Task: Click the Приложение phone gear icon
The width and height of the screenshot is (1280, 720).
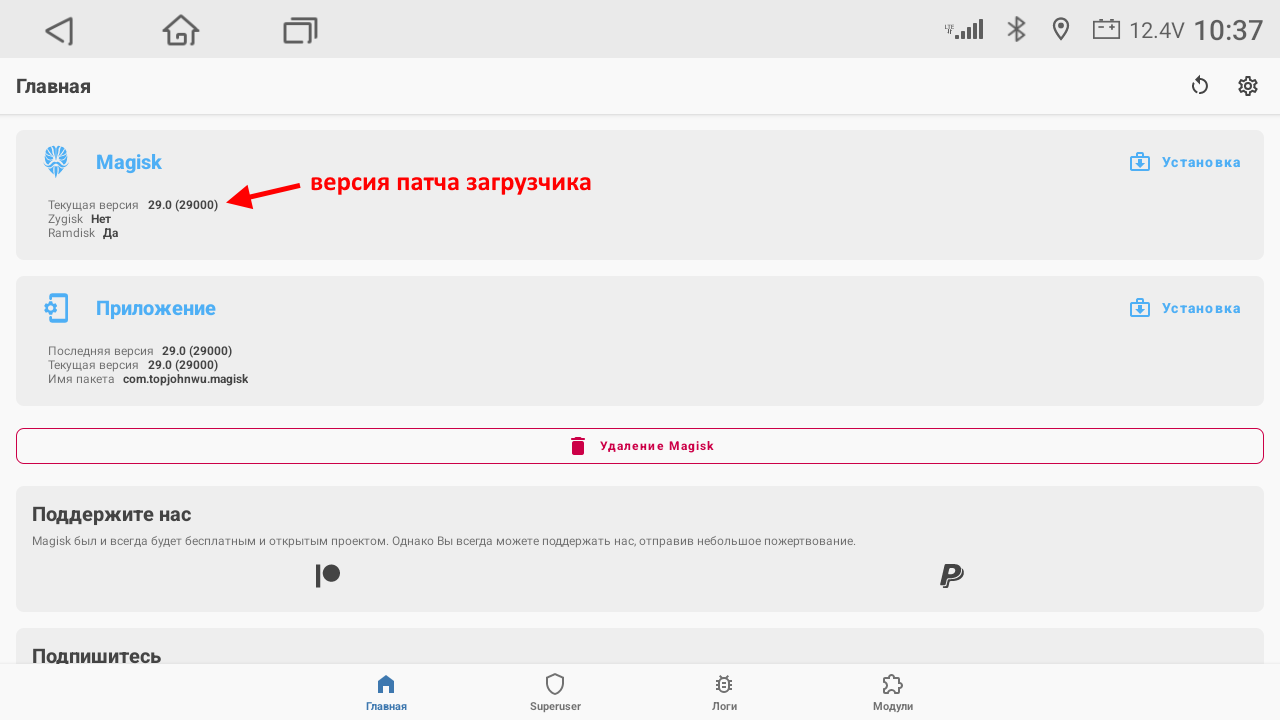Action: coord(56,308)
